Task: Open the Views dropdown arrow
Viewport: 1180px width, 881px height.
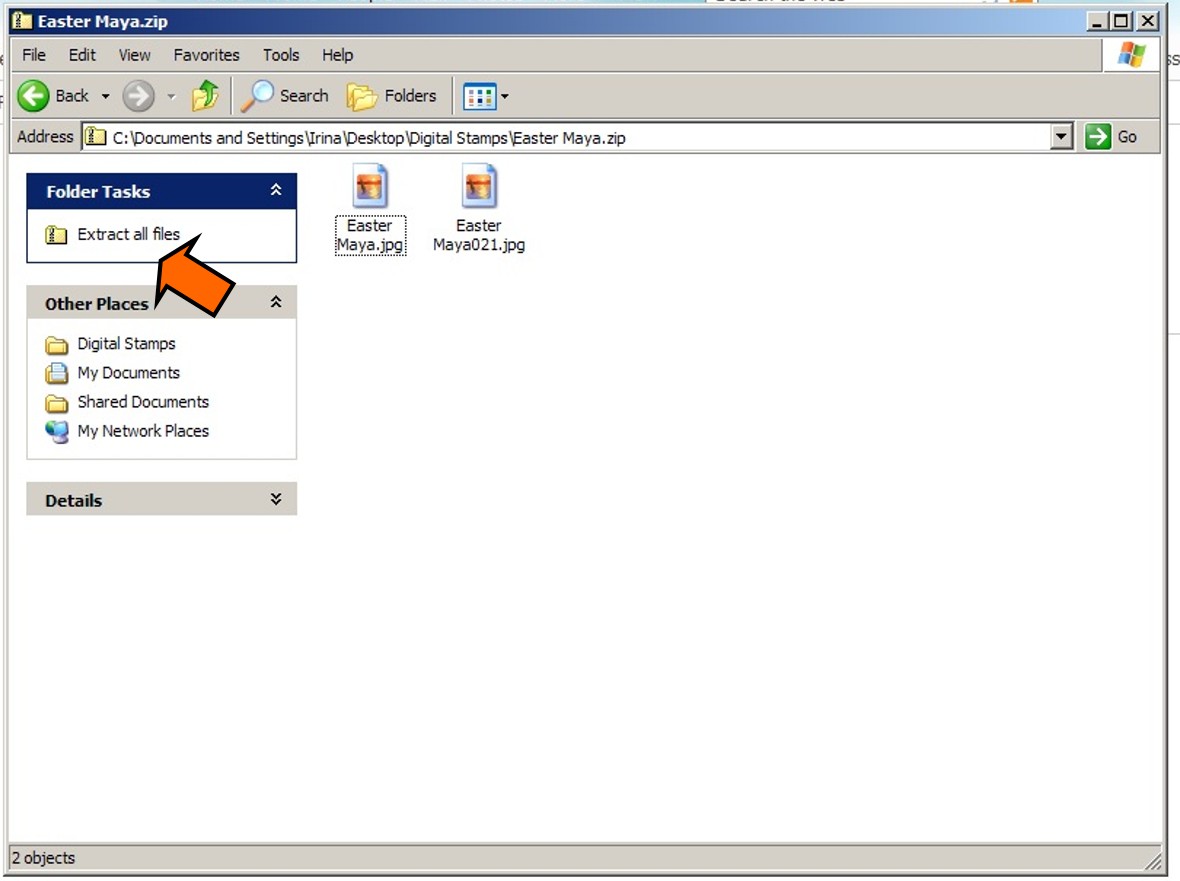Action: (505, 96)
